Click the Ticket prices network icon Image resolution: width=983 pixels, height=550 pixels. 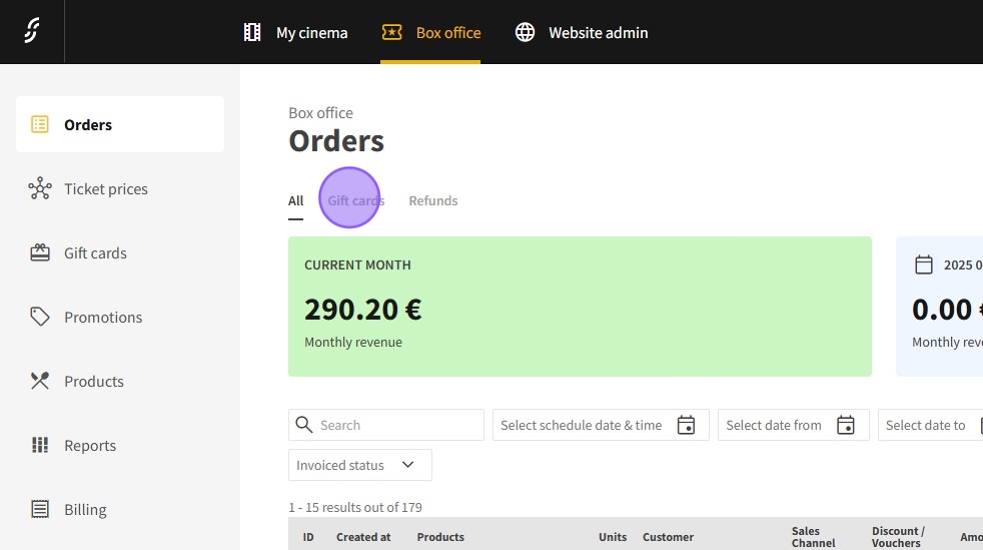point(40,189)
